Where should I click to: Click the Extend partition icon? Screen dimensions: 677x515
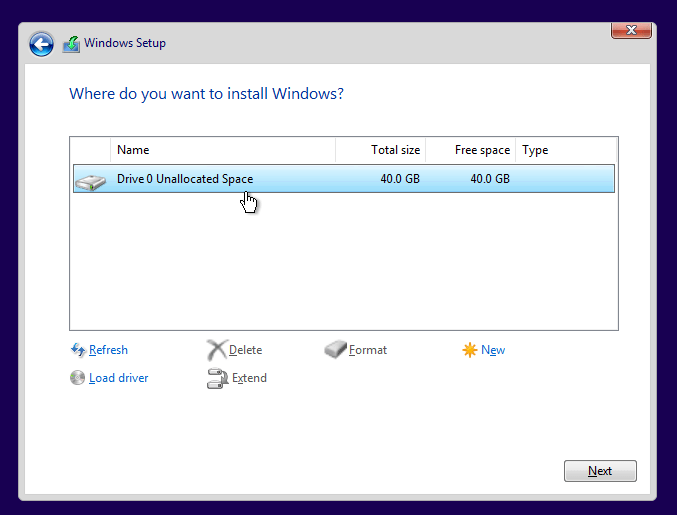[217, 378]
